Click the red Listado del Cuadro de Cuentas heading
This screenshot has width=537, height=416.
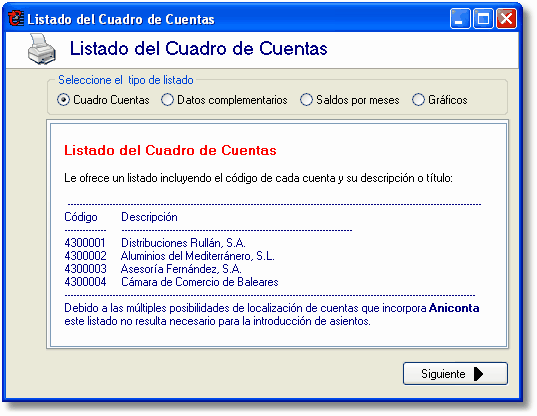click(170, 150)
